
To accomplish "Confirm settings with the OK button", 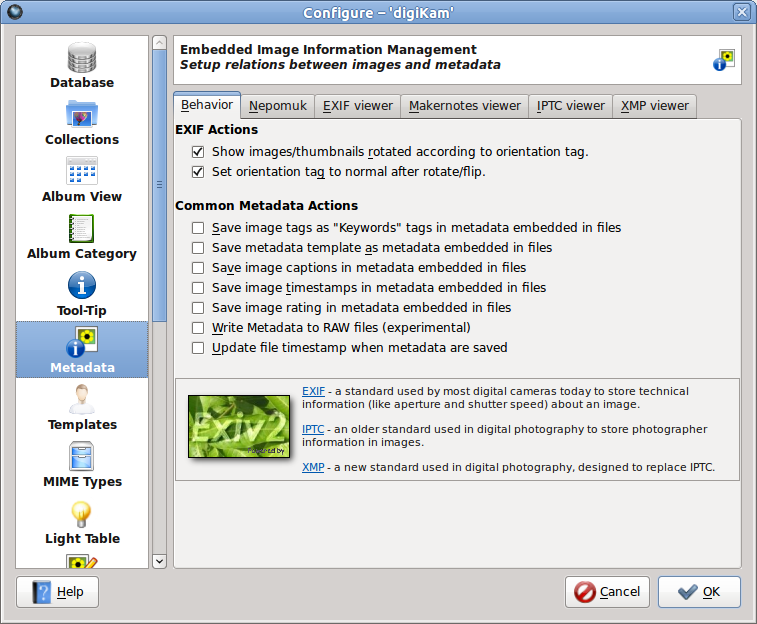I will [699, 592].
